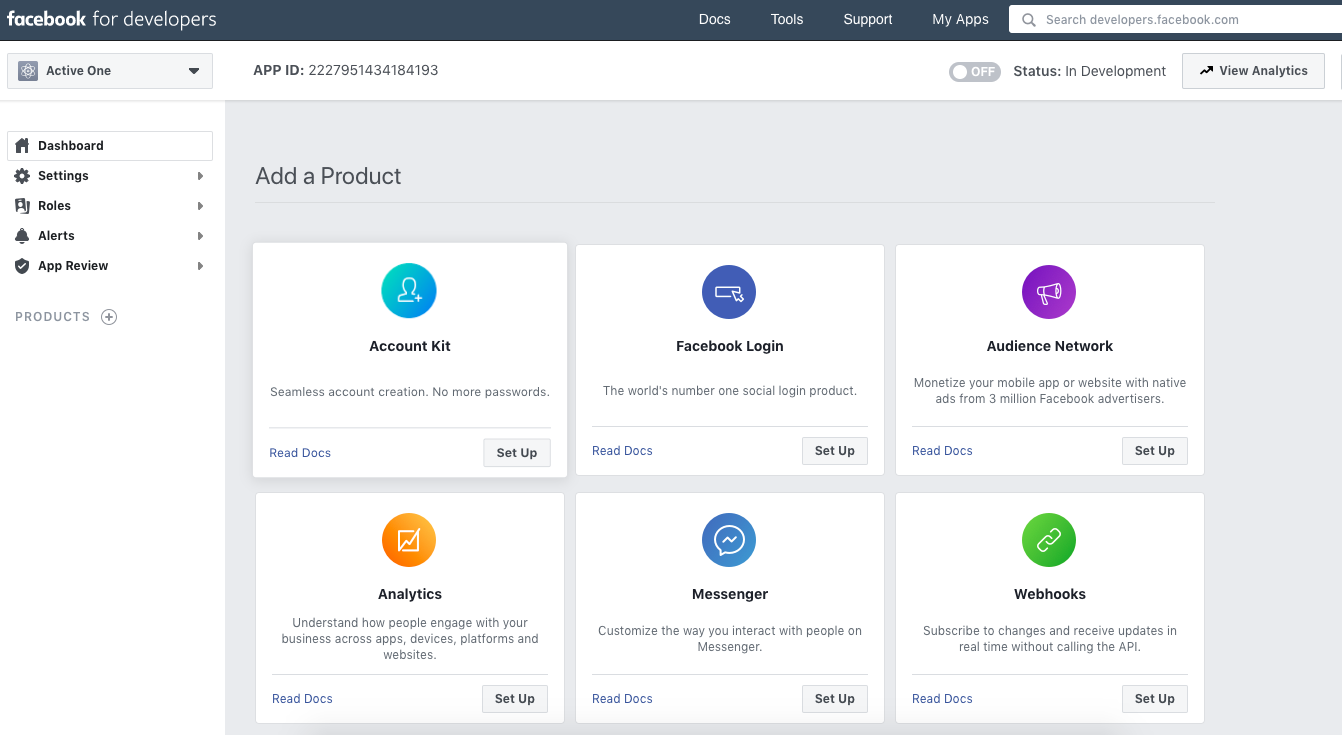Image resolution: width=1342 pixels, height=735 pixels.
Task: Click the PRODUCTS sidebar heading
Action: (x=53, y=317)
